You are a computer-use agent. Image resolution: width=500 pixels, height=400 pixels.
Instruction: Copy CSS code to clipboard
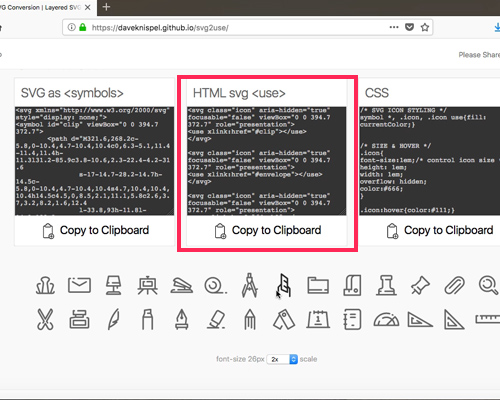(440, 230)
